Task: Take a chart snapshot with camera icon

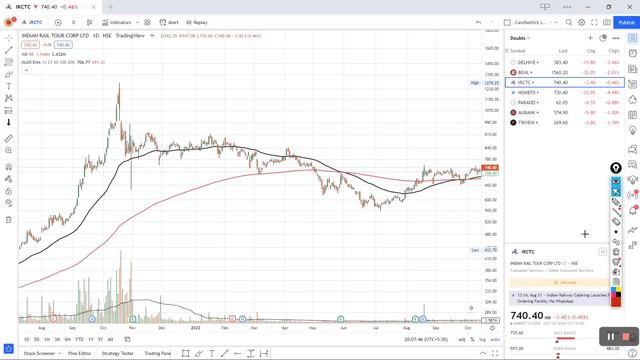Action: click(607, 22)
